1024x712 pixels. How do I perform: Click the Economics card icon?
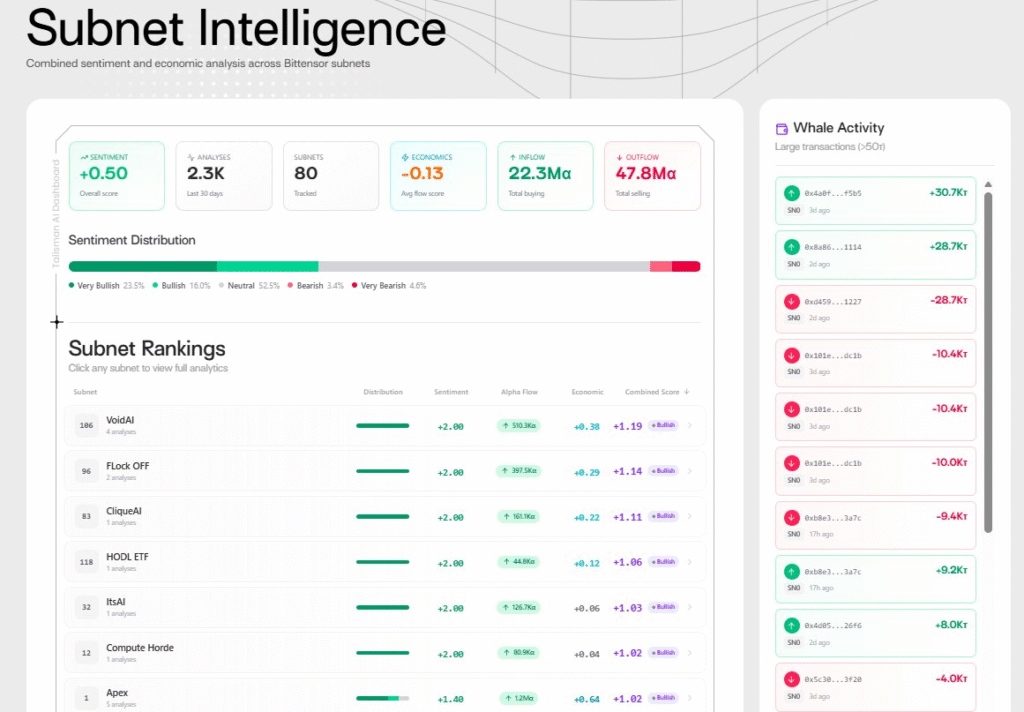pyautogui.click(x=405, y=157)
